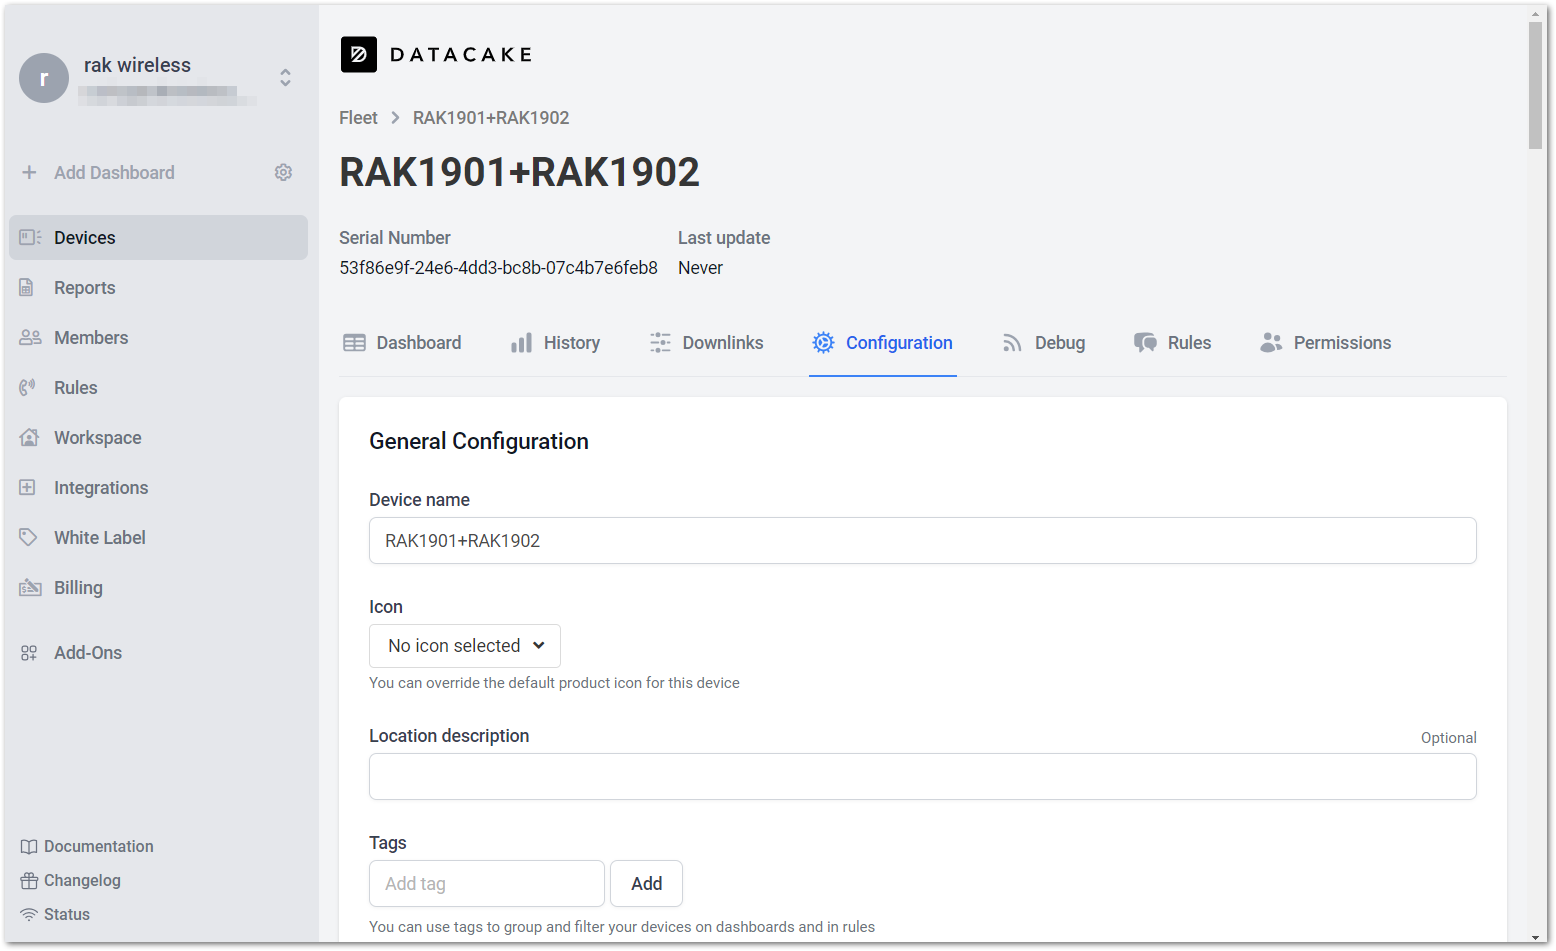Go to Fleet breadcrumb link
Image resolution: width=1556 pixels, height=951 pixels.
point(358,118)
